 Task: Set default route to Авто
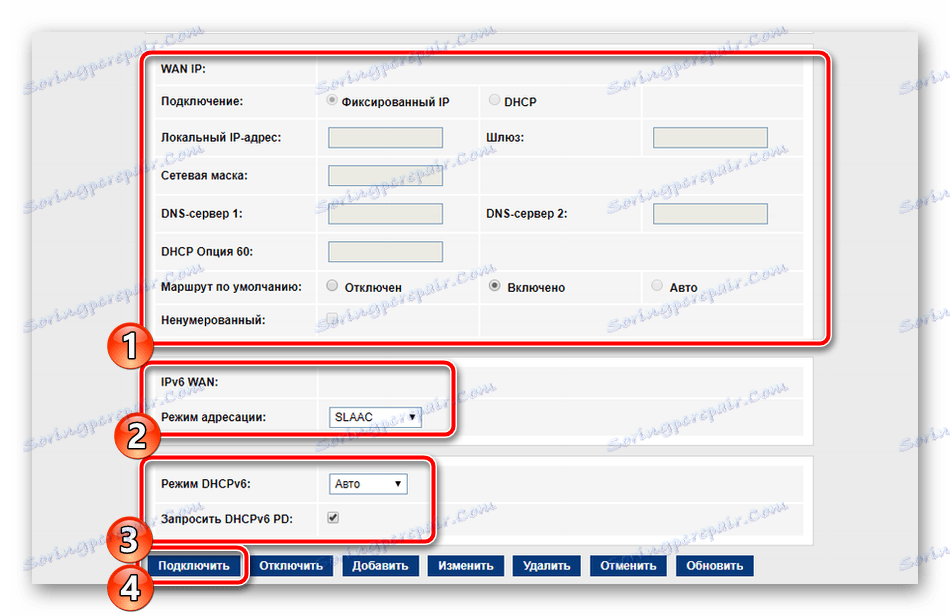pyautogui.click(x=657, y=285)
